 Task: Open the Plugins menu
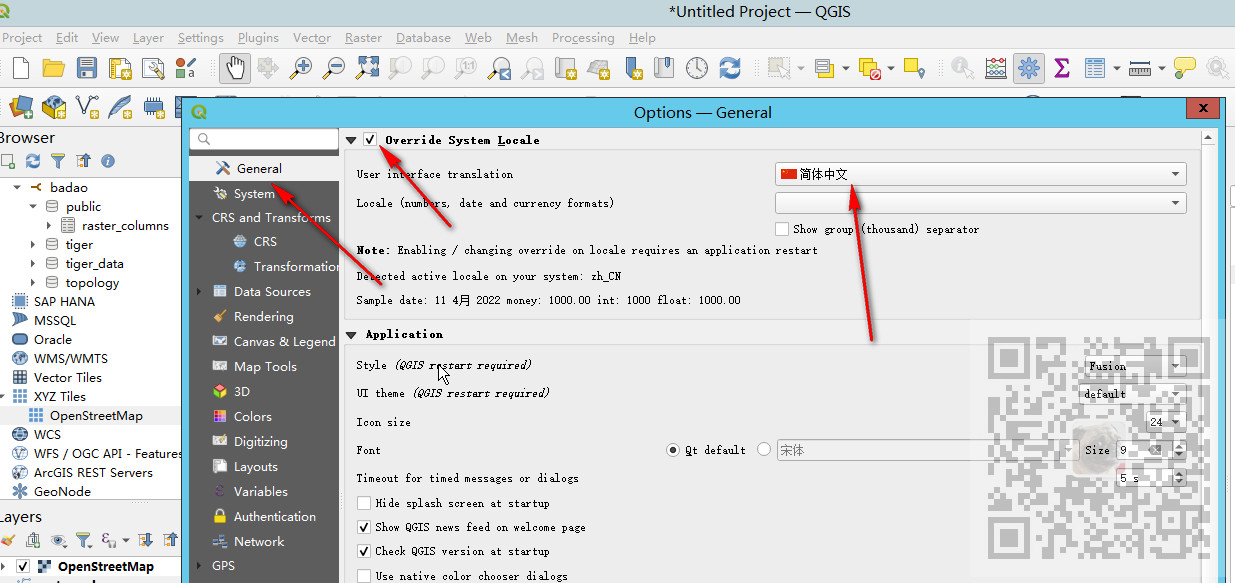click(258, 38)
